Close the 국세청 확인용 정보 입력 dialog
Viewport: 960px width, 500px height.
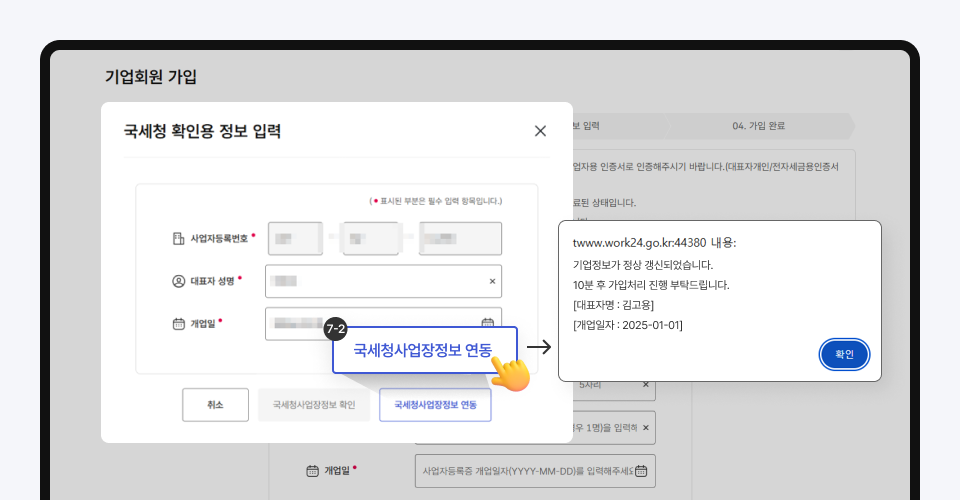tap(540, 131)
